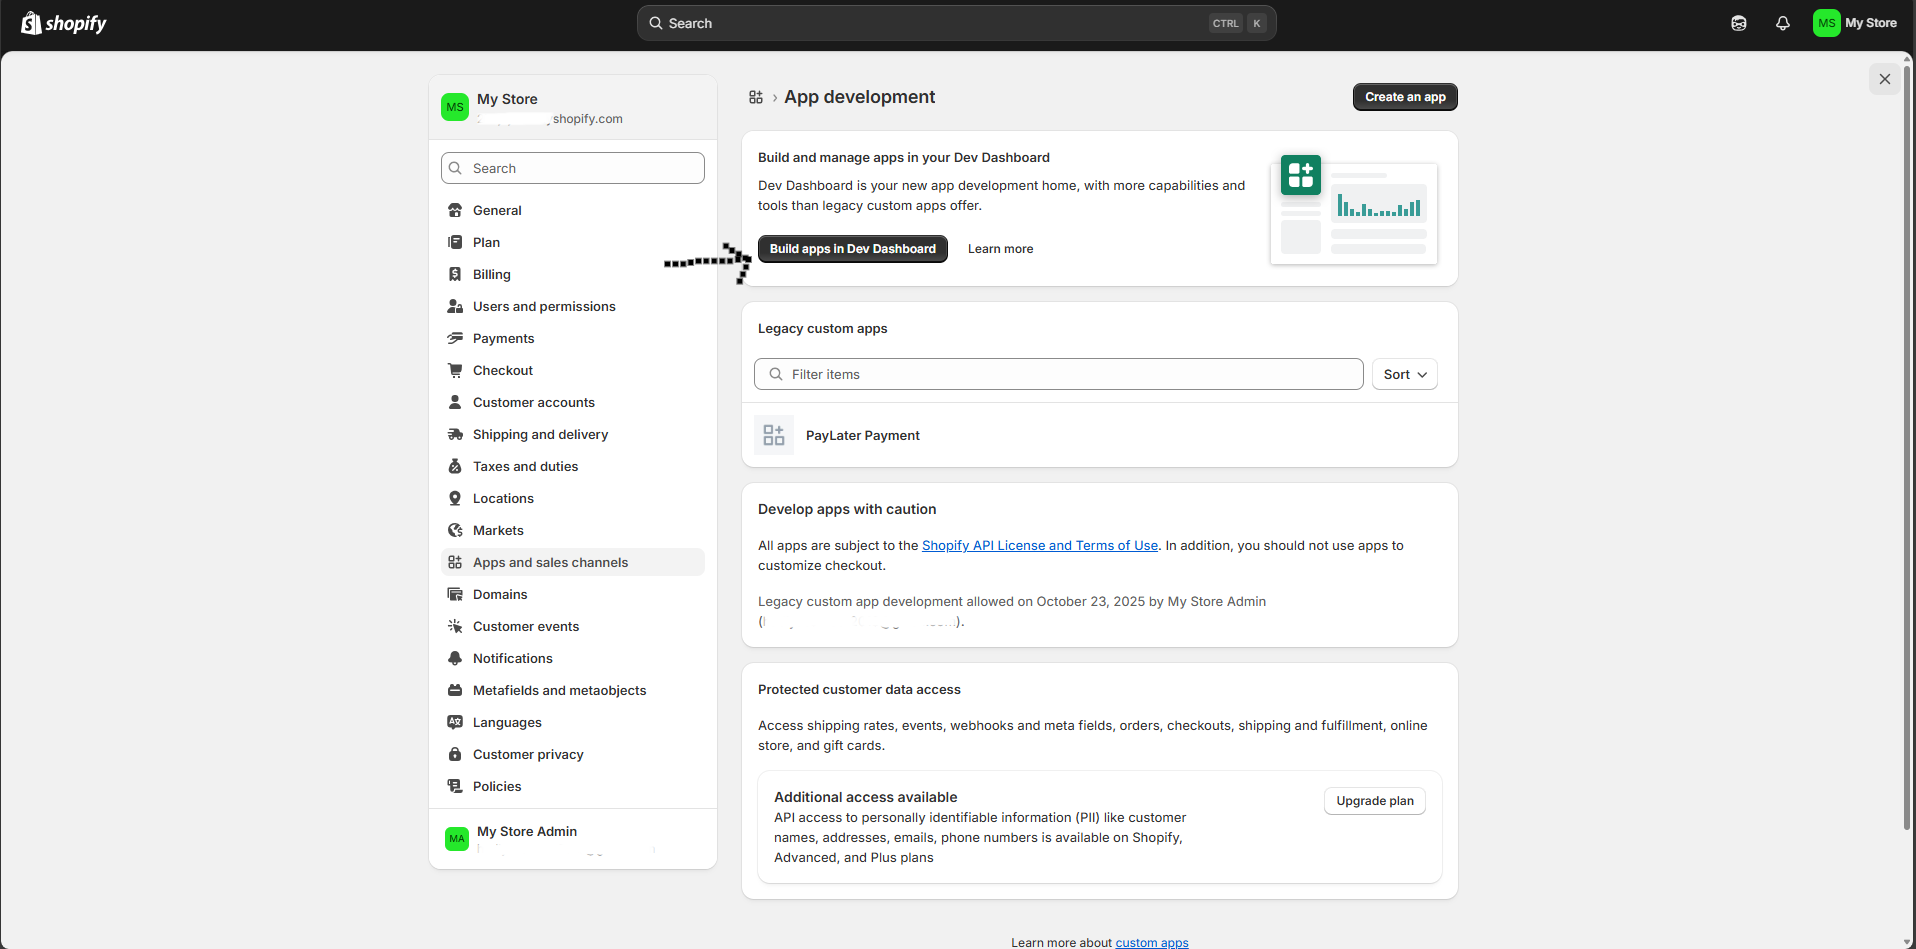Click the Upgrade plan button

click(x=1375, y=801)
